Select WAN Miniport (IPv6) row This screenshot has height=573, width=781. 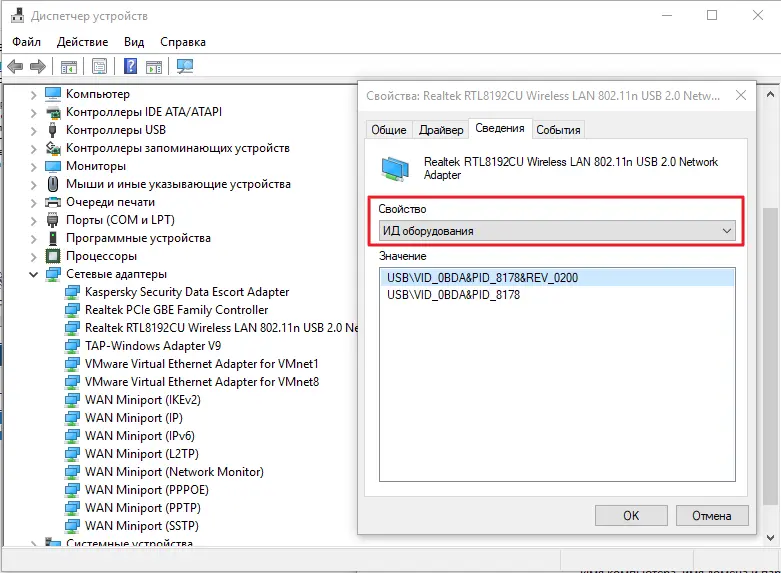(x=139, y=435)
